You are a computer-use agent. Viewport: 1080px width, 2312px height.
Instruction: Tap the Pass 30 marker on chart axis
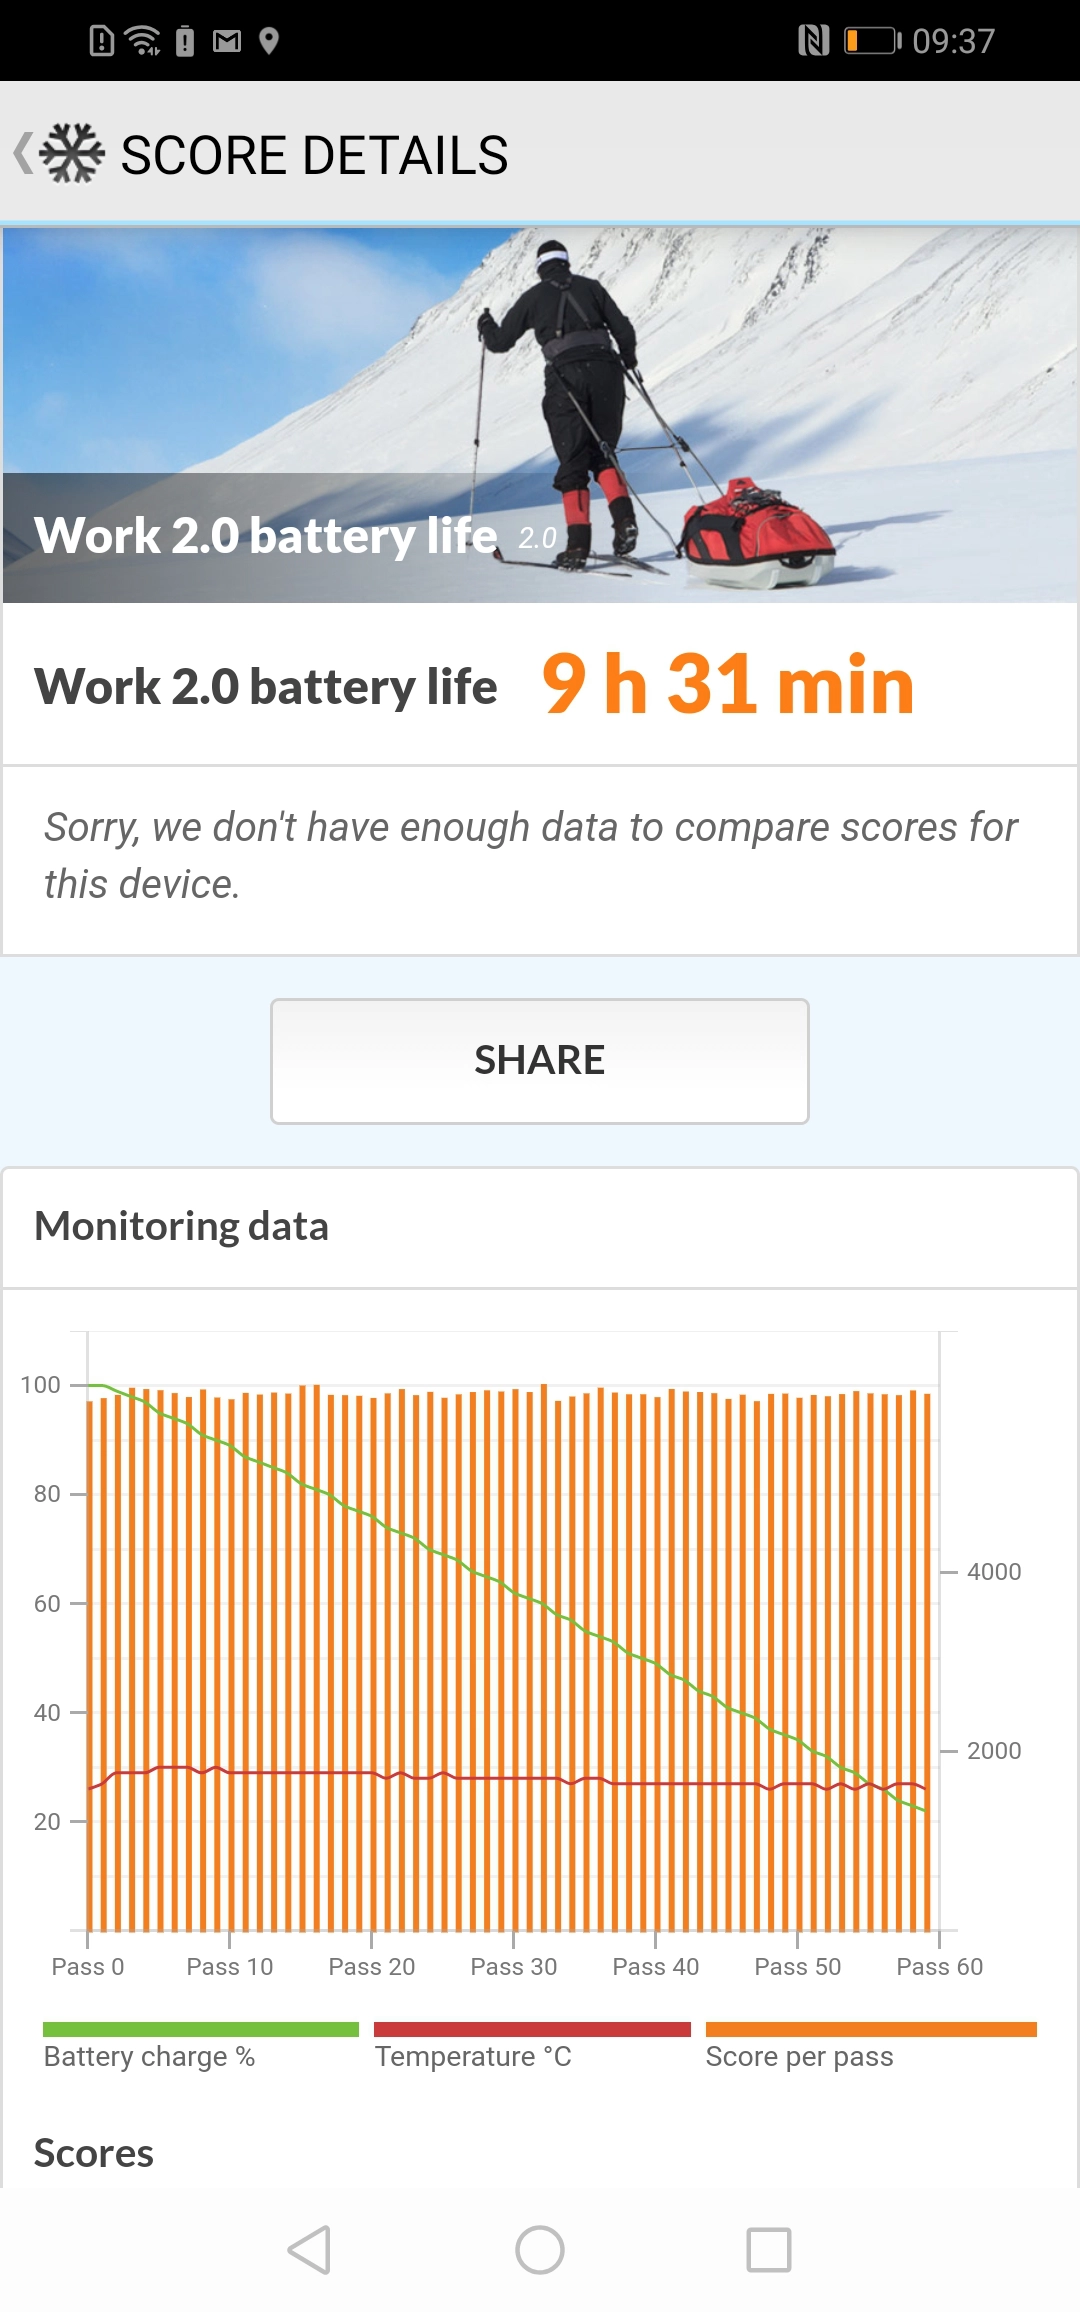point(513,1966)
